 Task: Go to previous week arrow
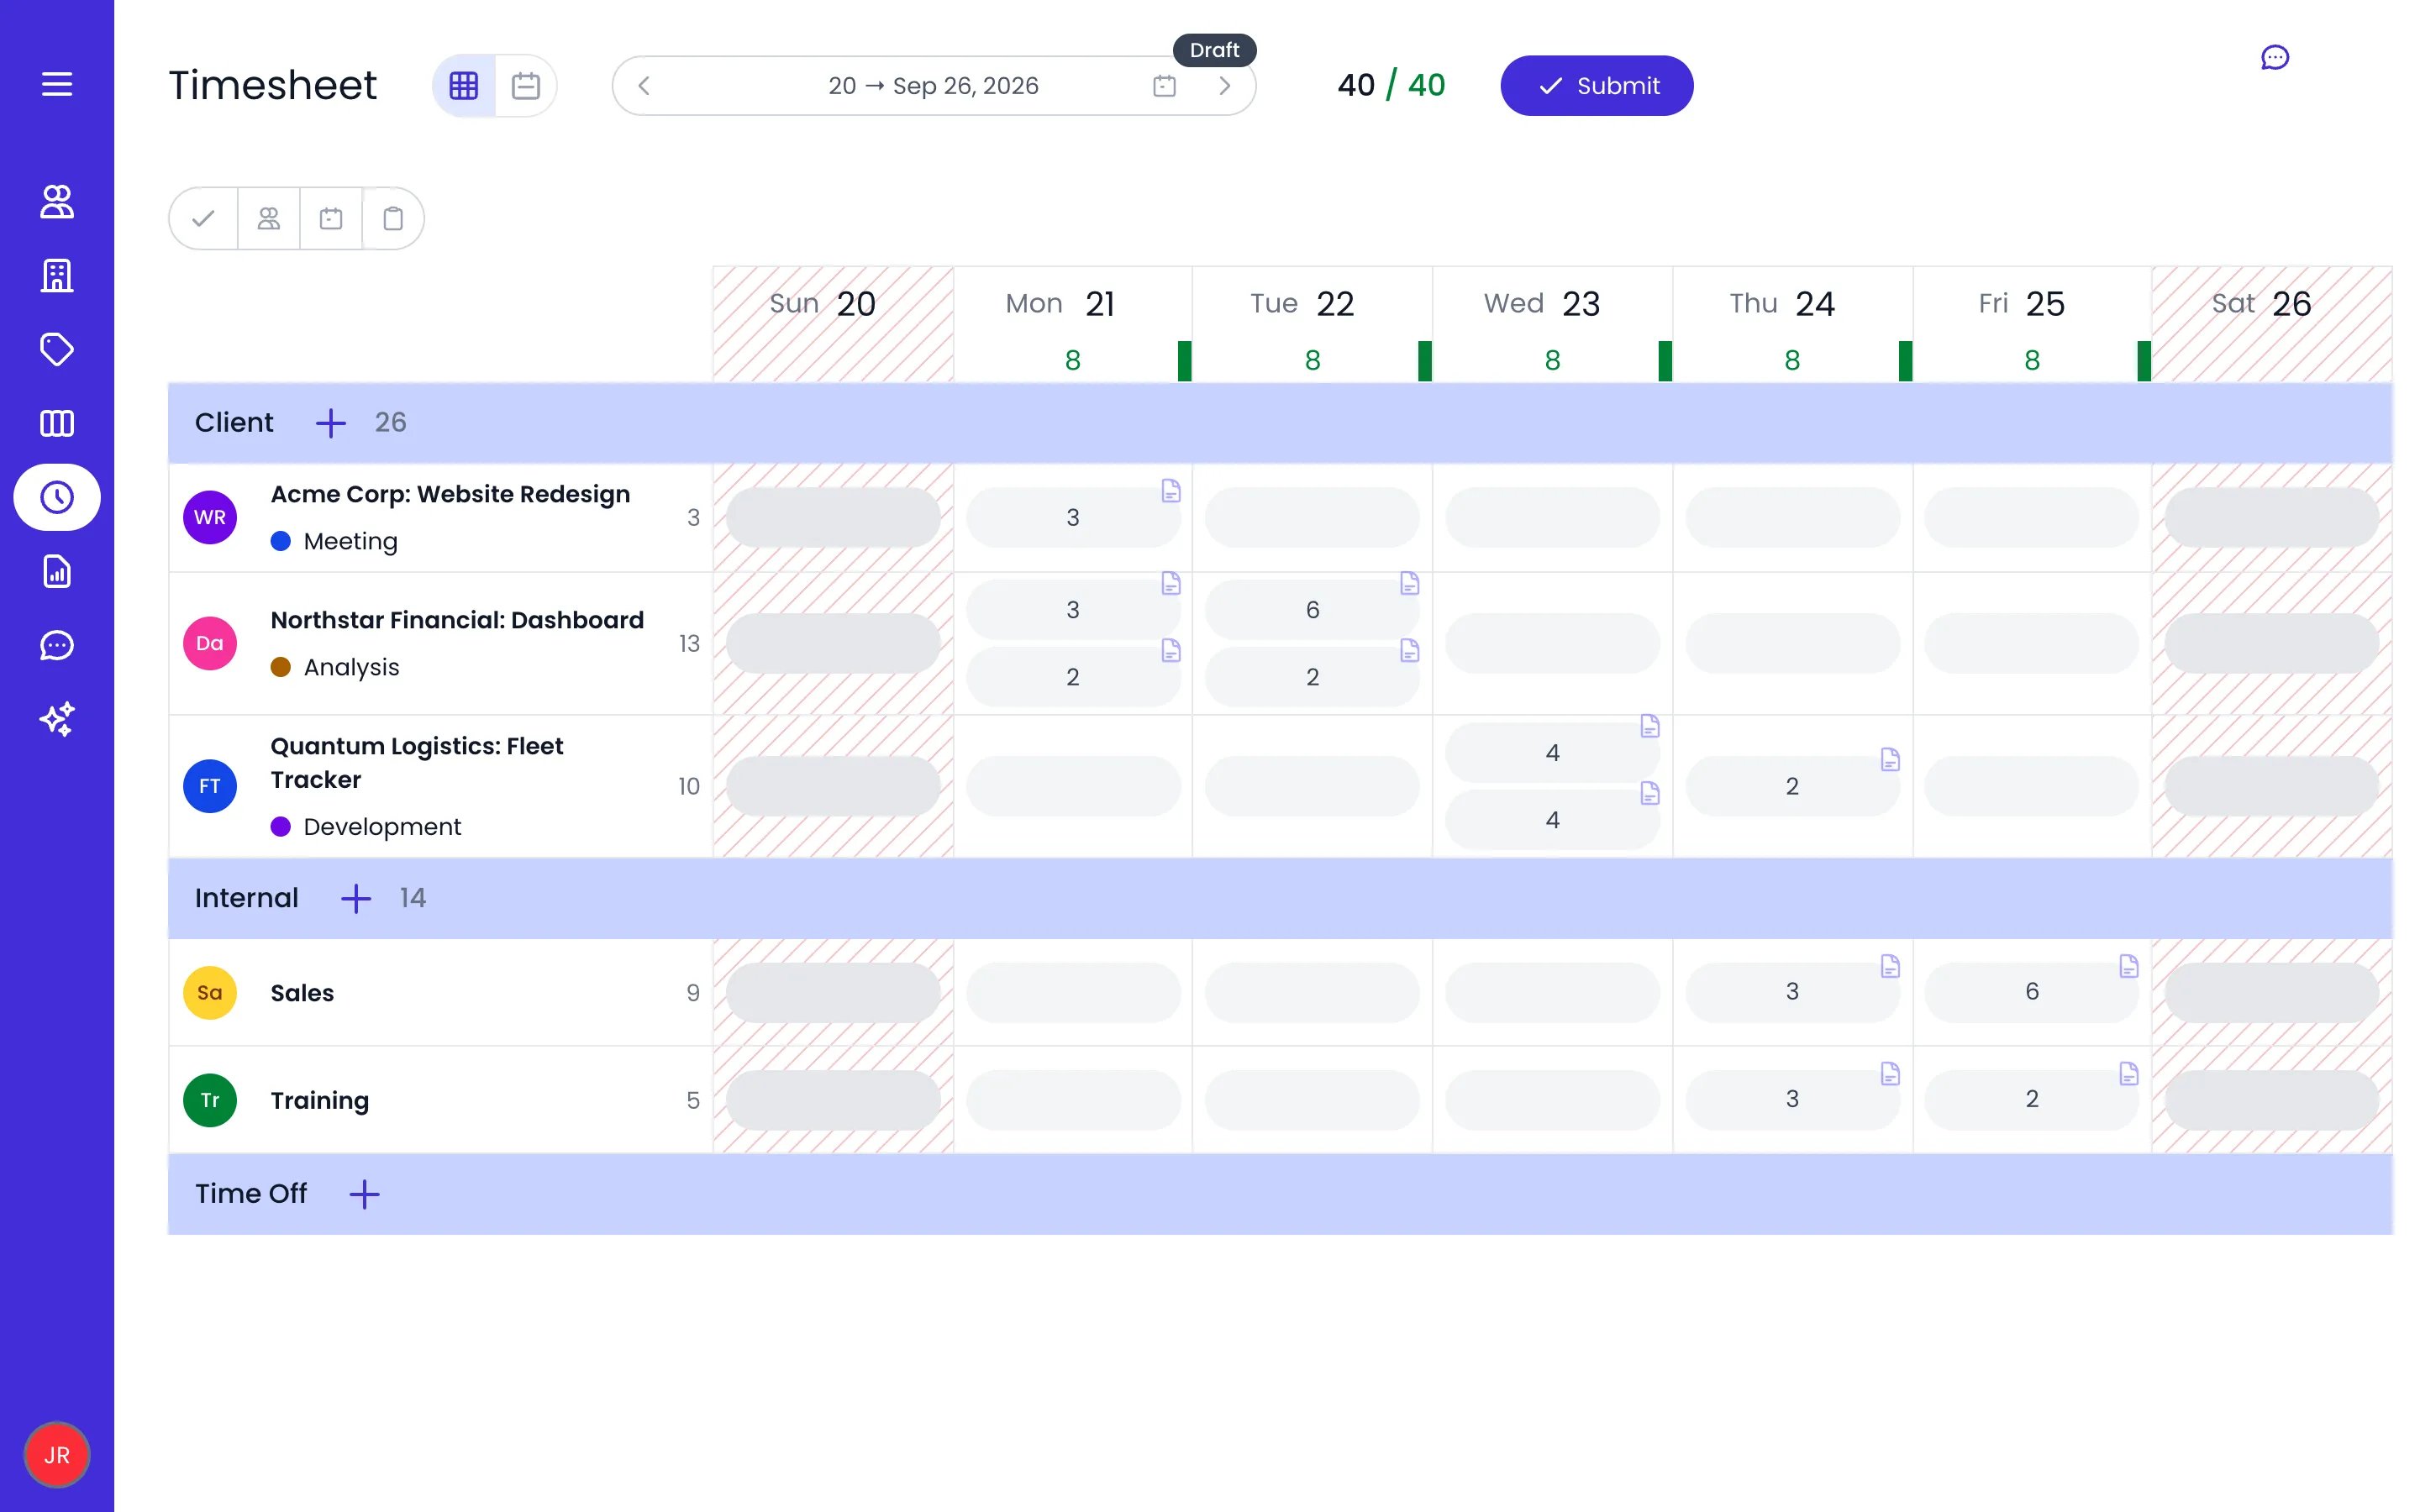click(x=644, y=86)
